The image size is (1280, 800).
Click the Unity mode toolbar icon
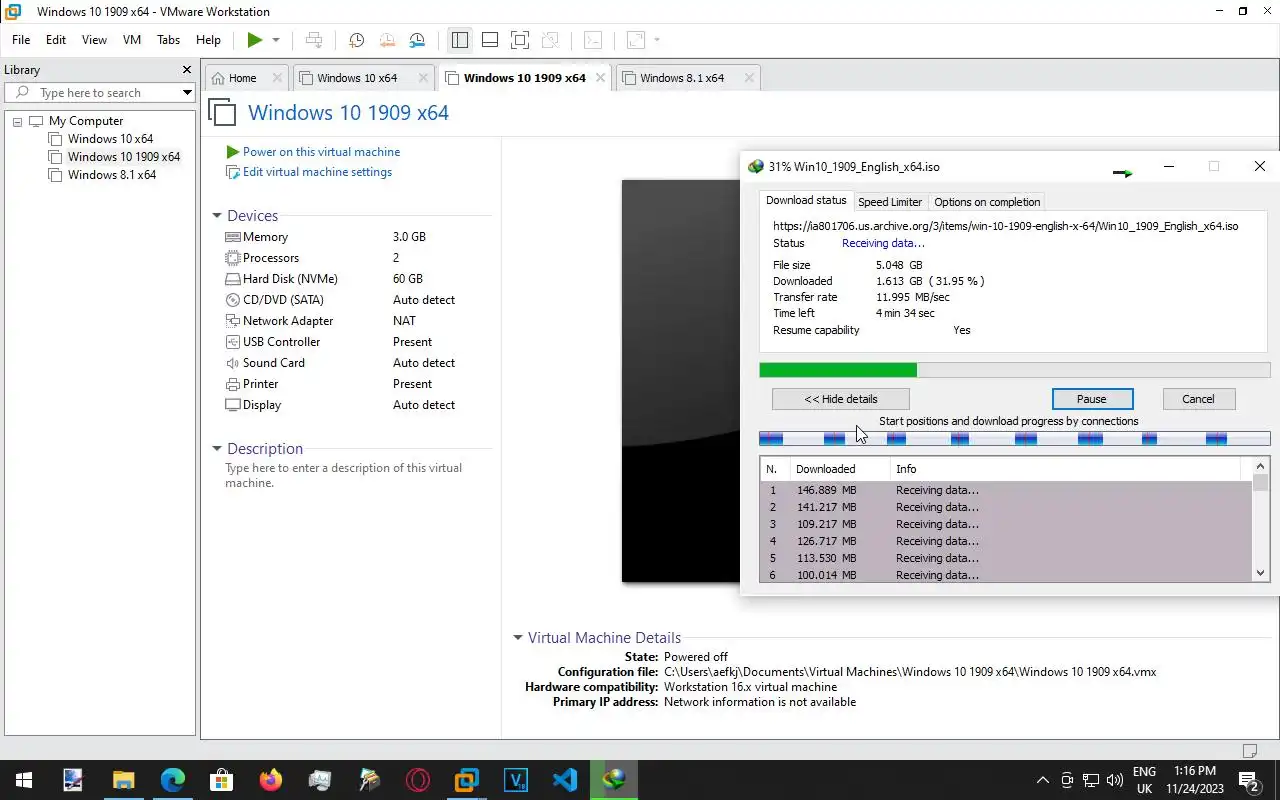[x=550, y=40]
